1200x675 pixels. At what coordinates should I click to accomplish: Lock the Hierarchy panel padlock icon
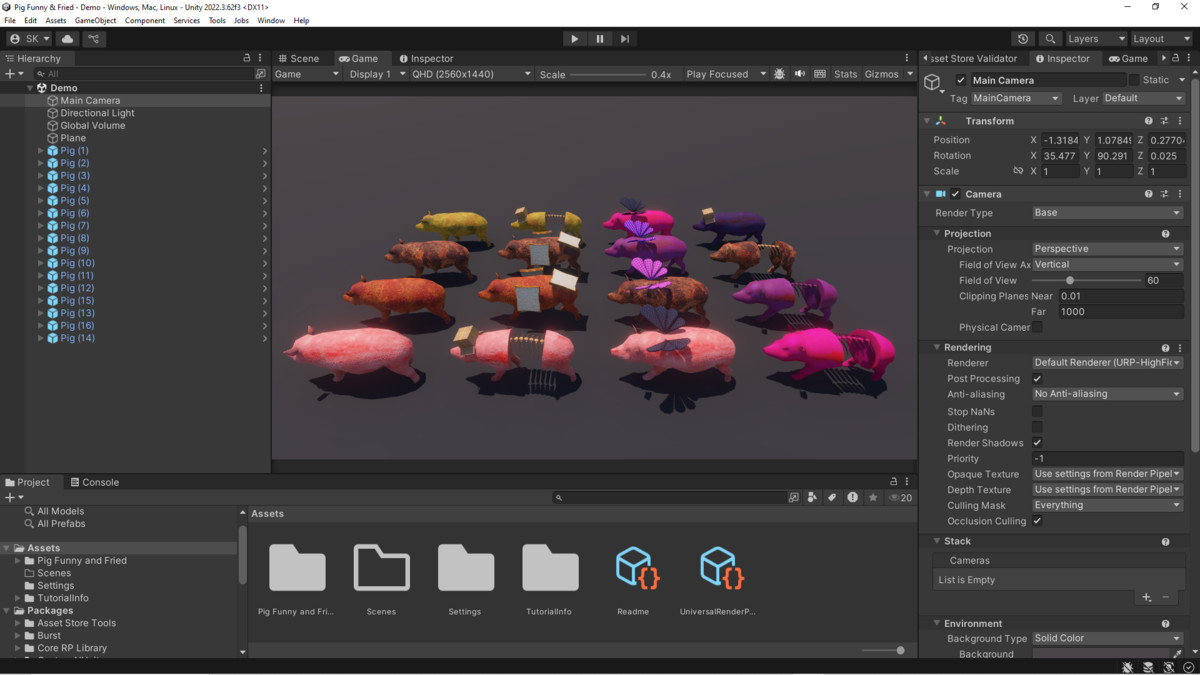[x=247, y=58]
